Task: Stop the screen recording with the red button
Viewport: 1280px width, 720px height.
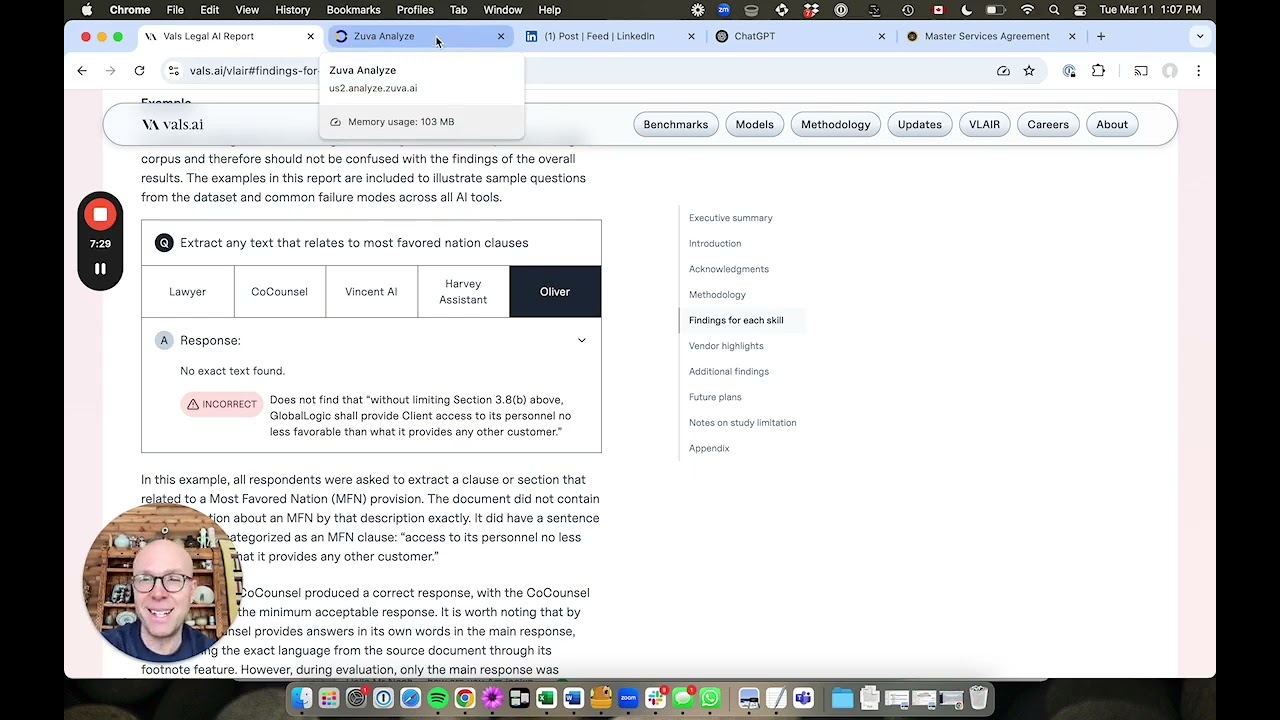Action: [100, 214]
